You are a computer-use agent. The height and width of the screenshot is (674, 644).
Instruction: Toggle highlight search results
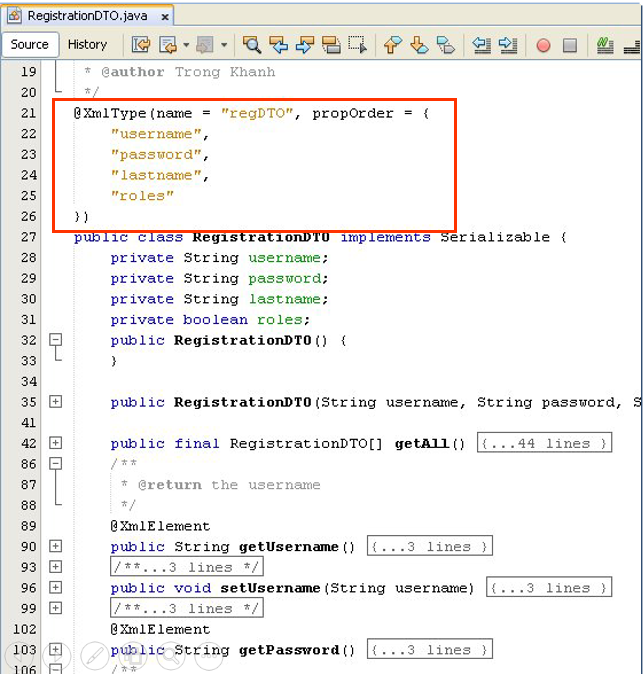pos(331,45)
